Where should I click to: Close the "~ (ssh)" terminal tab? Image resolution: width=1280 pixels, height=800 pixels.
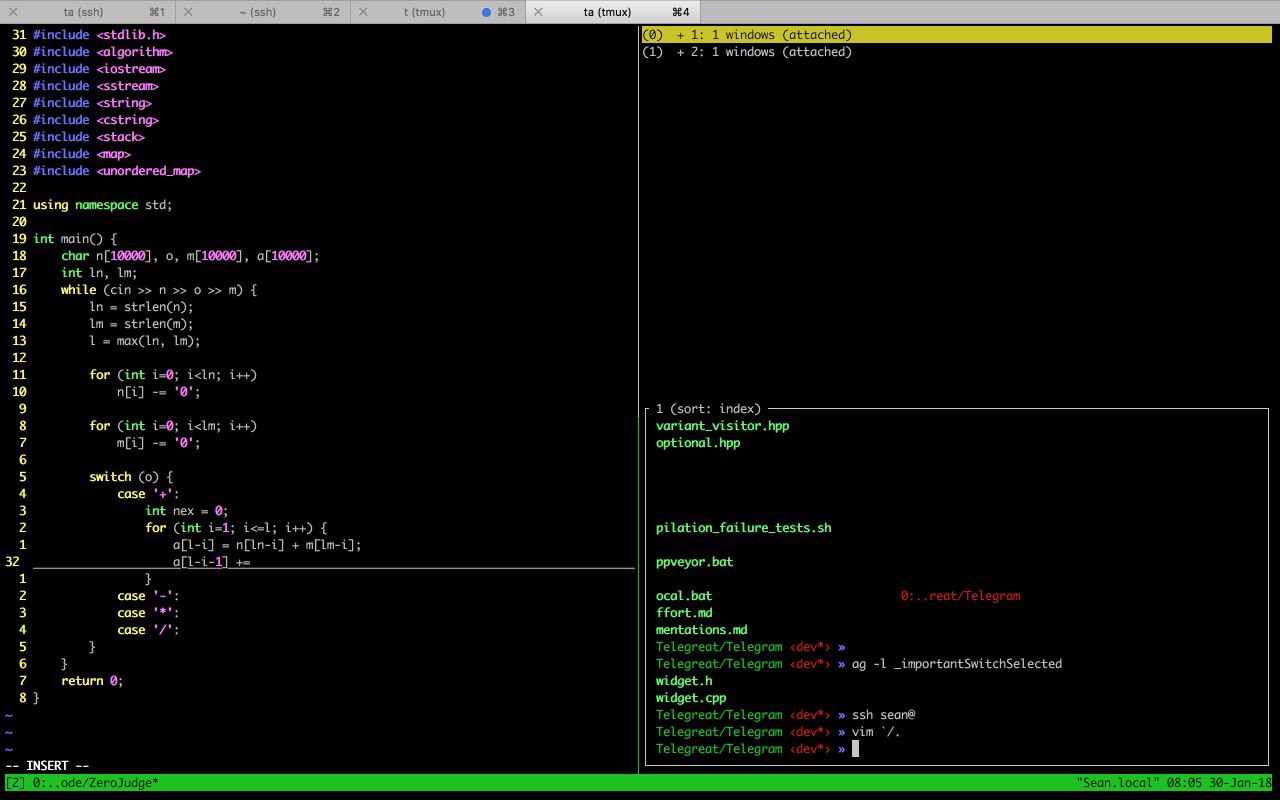pos(189,12)
